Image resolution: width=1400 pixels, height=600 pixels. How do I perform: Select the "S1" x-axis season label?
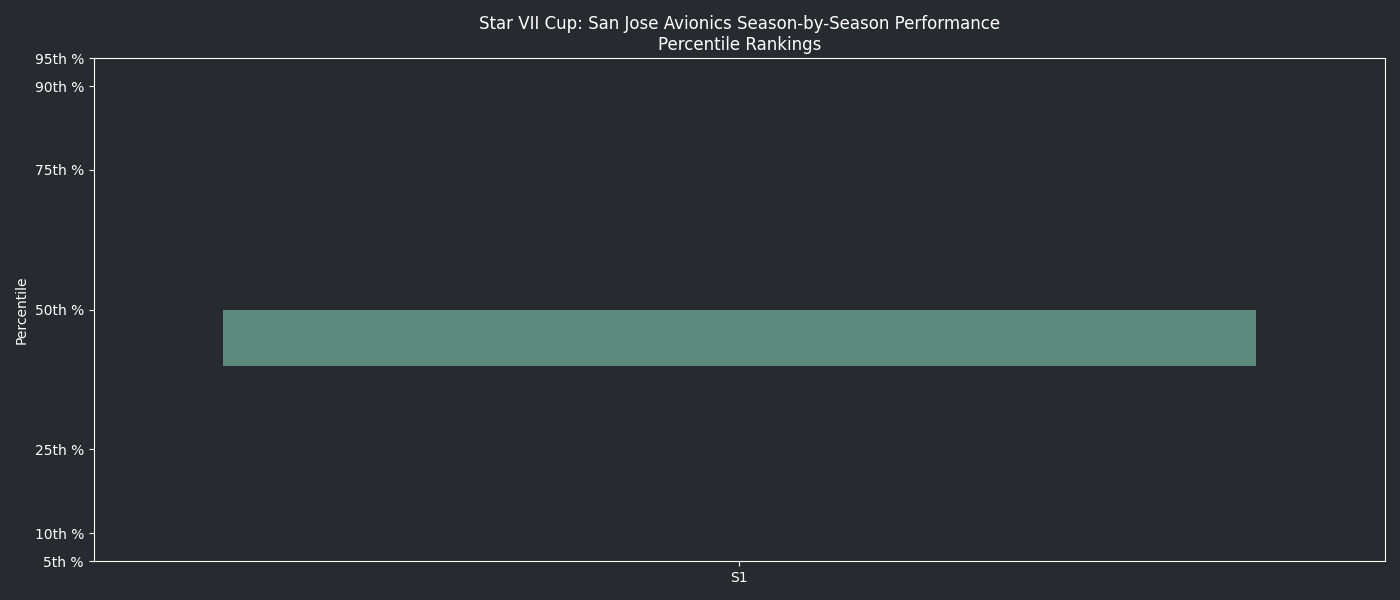point(739,578)
